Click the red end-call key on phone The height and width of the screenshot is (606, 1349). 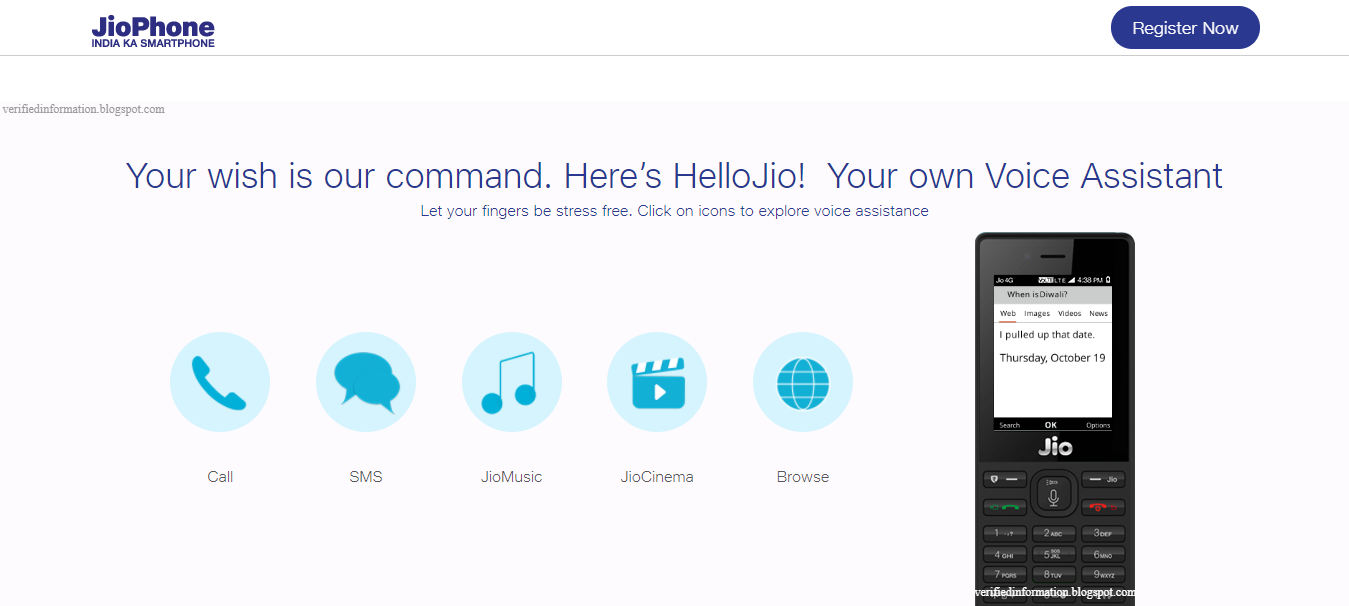[1103, 507]
